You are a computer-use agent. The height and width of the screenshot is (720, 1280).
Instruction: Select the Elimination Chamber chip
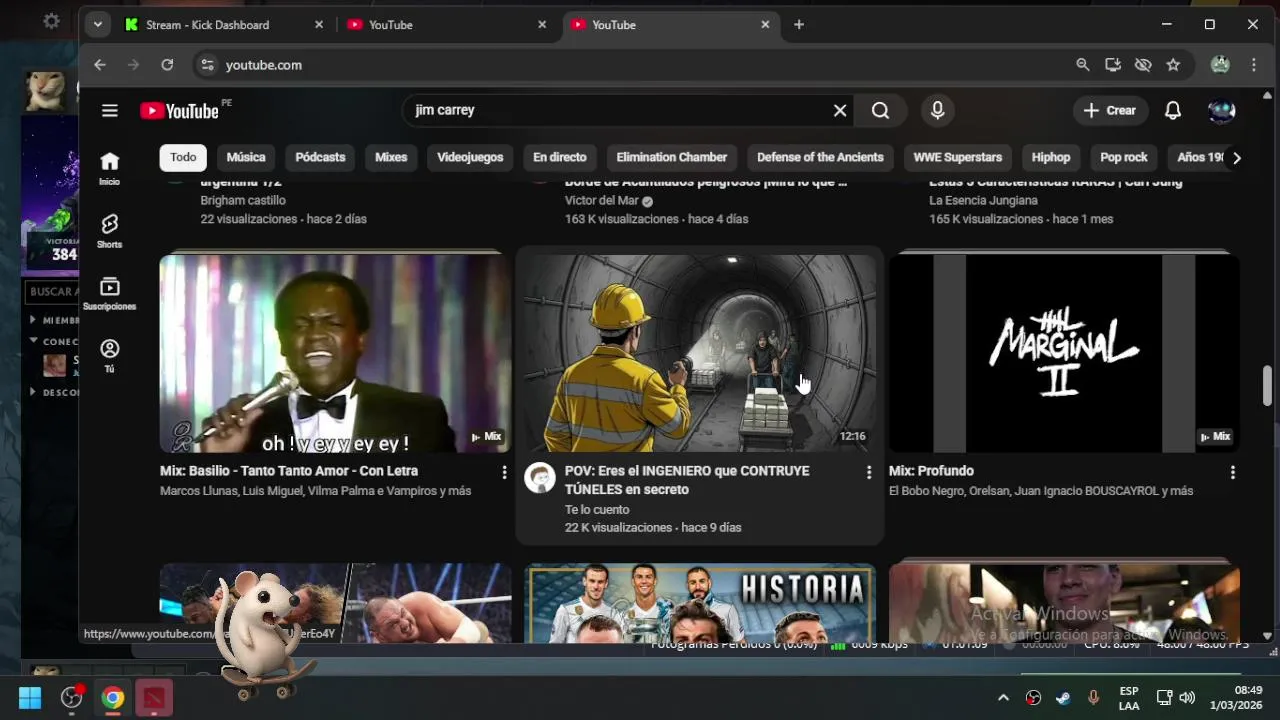[x=672, y=157]
